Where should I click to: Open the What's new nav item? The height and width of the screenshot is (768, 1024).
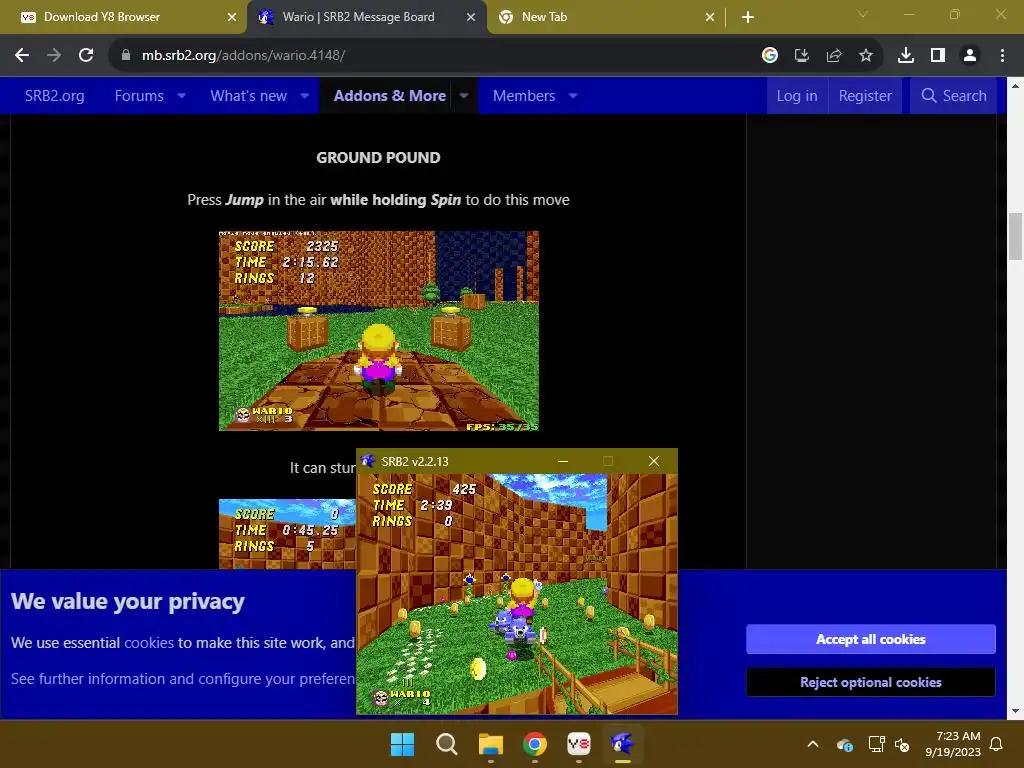(x=248, y=96)
